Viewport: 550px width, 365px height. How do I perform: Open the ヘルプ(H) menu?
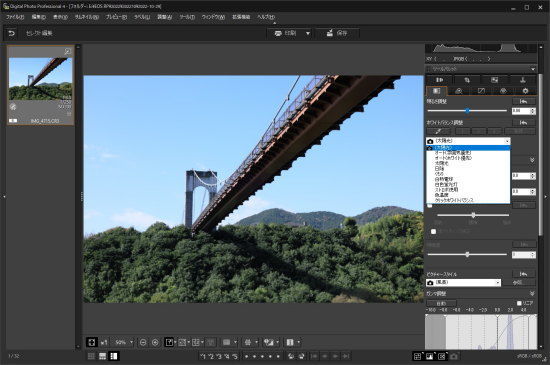(x=266, y=17)
